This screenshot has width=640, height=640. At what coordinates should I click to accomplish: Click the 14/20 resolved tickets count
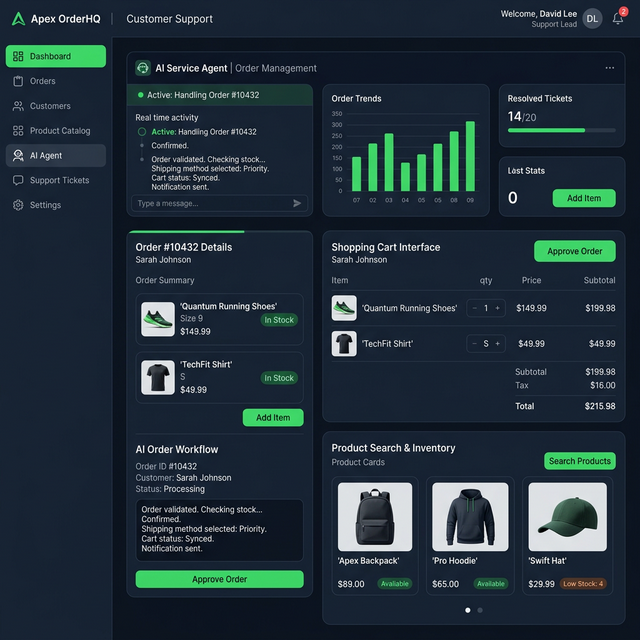point(522,117)
